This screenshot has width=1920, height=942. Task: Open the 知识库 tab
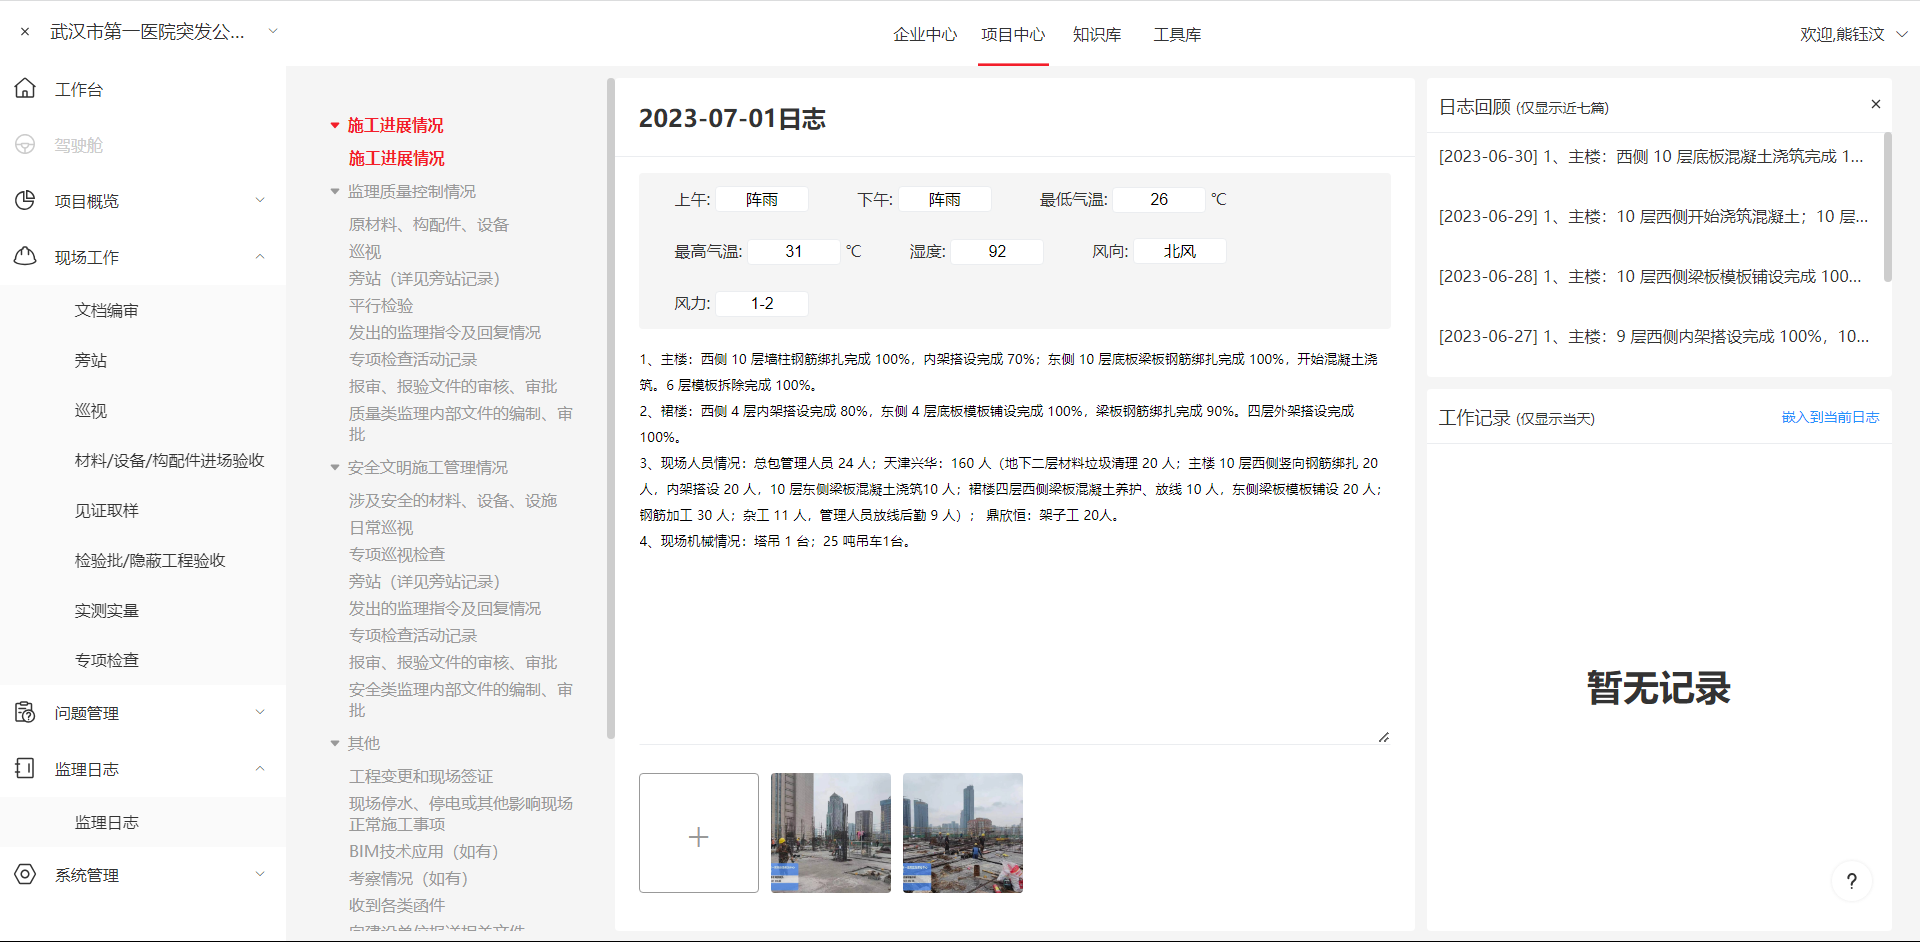coord(1097,34)
